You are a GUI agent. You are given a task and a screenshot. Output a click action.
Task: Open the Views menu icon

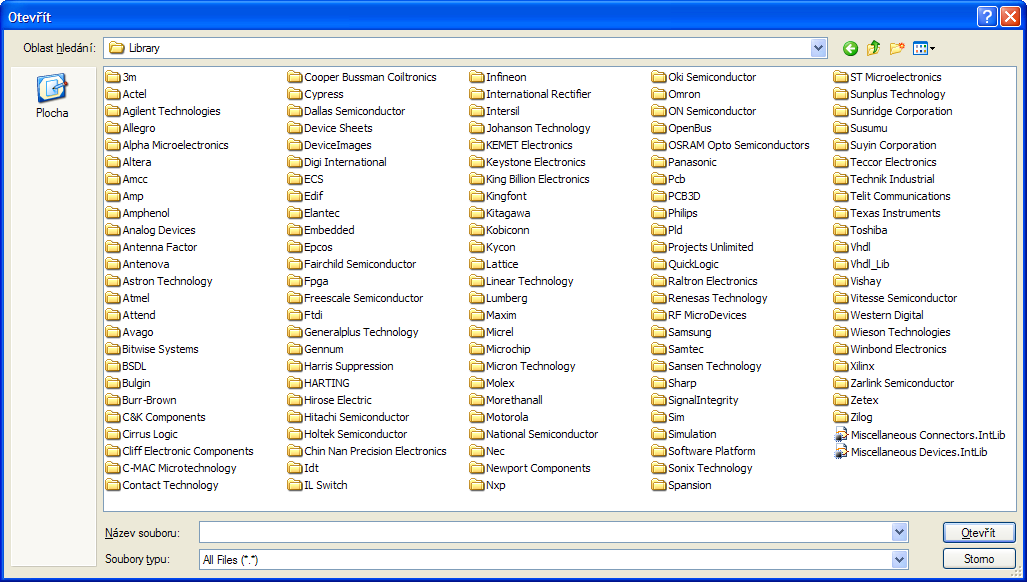tap(924, 48)
